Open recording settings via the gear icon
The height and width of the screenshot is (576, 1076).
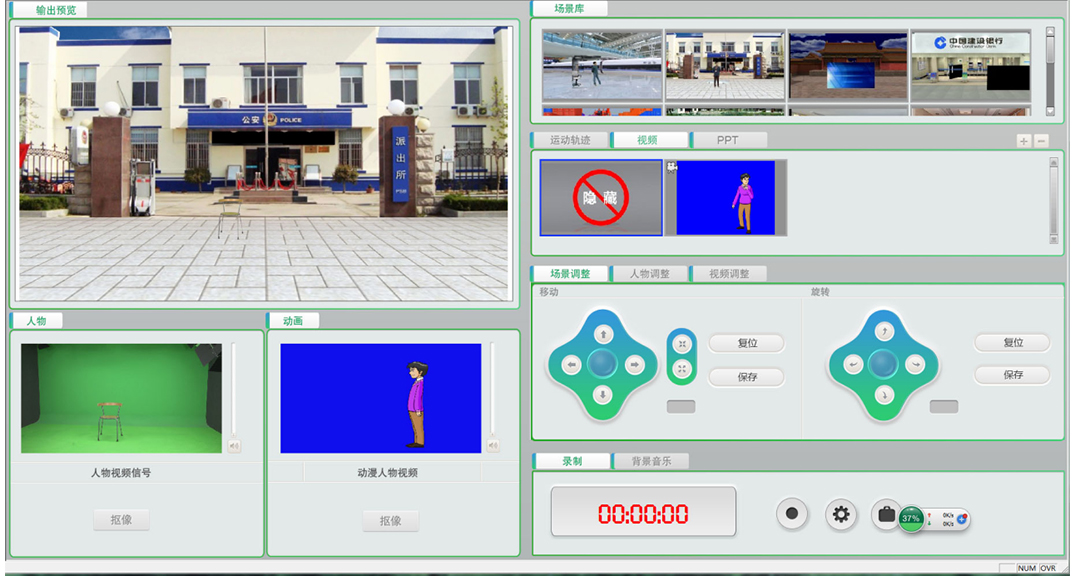coord(841,514)
